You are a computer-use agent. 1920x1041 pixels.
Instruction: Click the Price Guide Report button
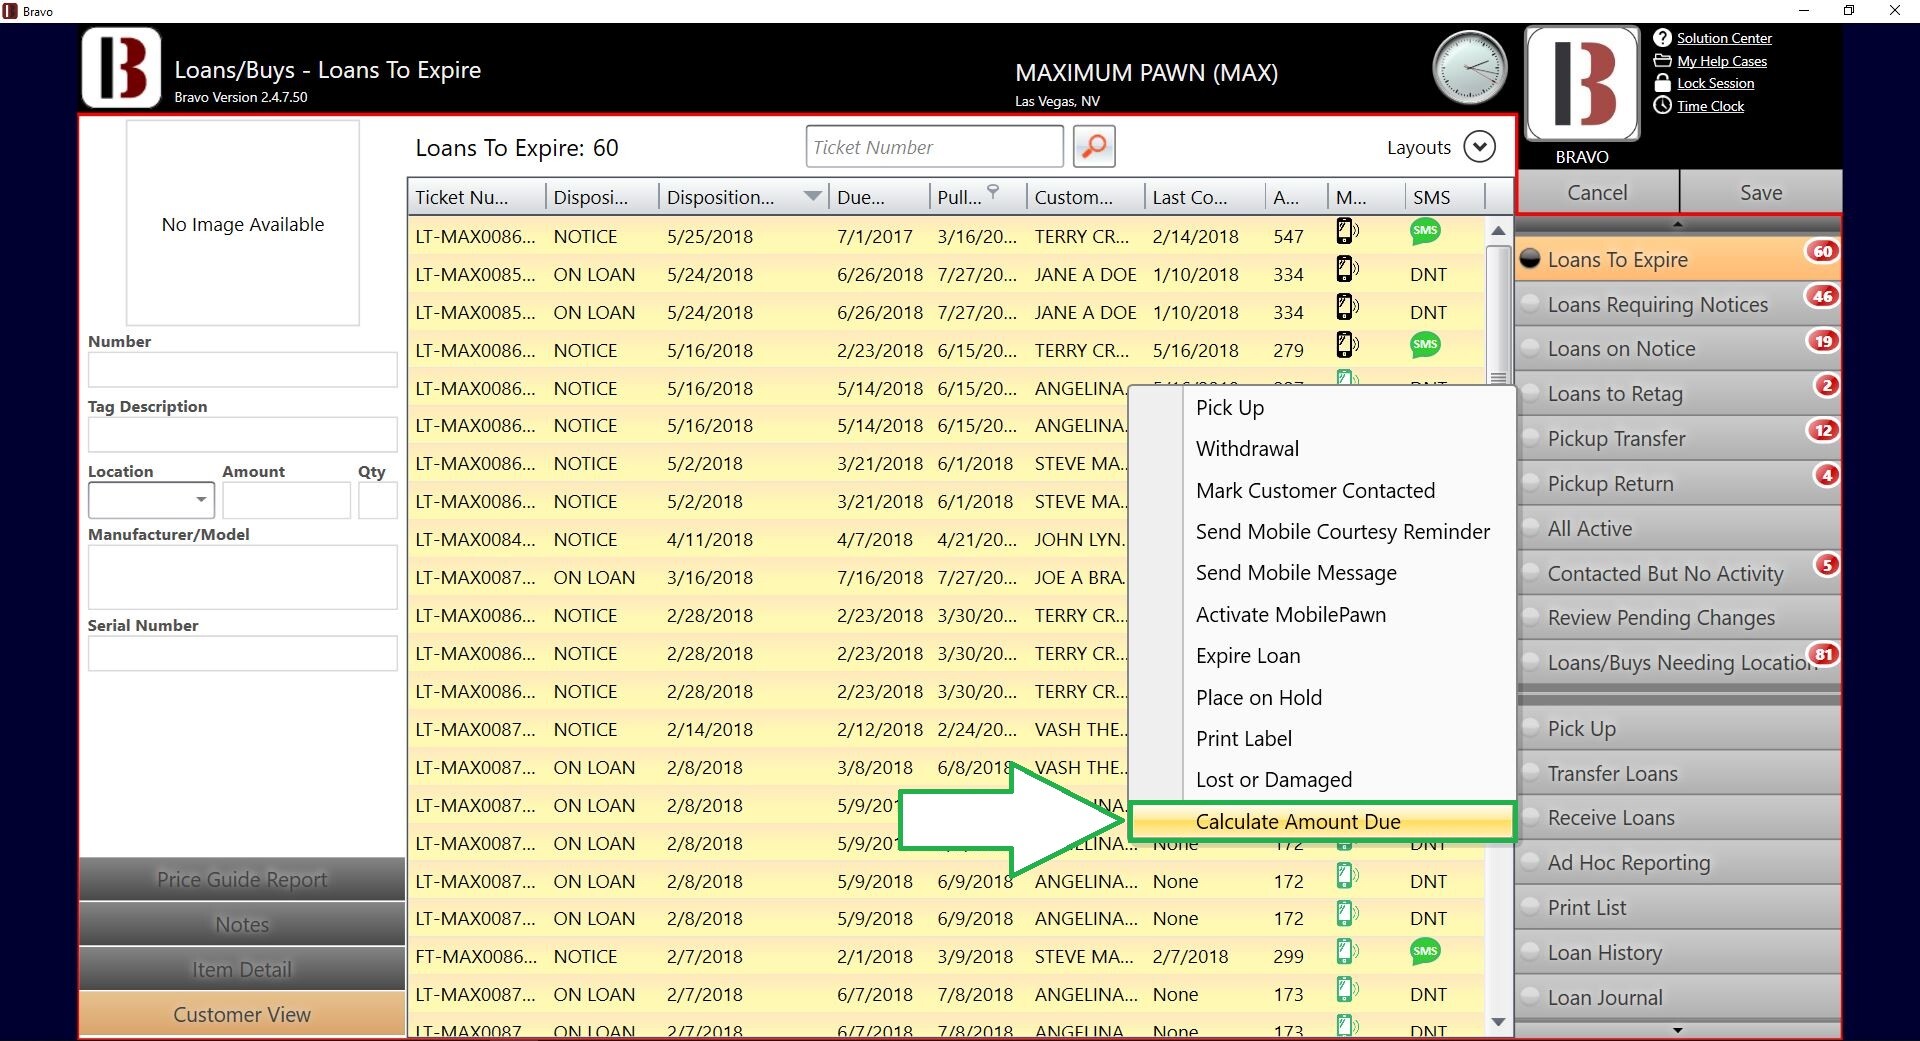click(242, 879)
